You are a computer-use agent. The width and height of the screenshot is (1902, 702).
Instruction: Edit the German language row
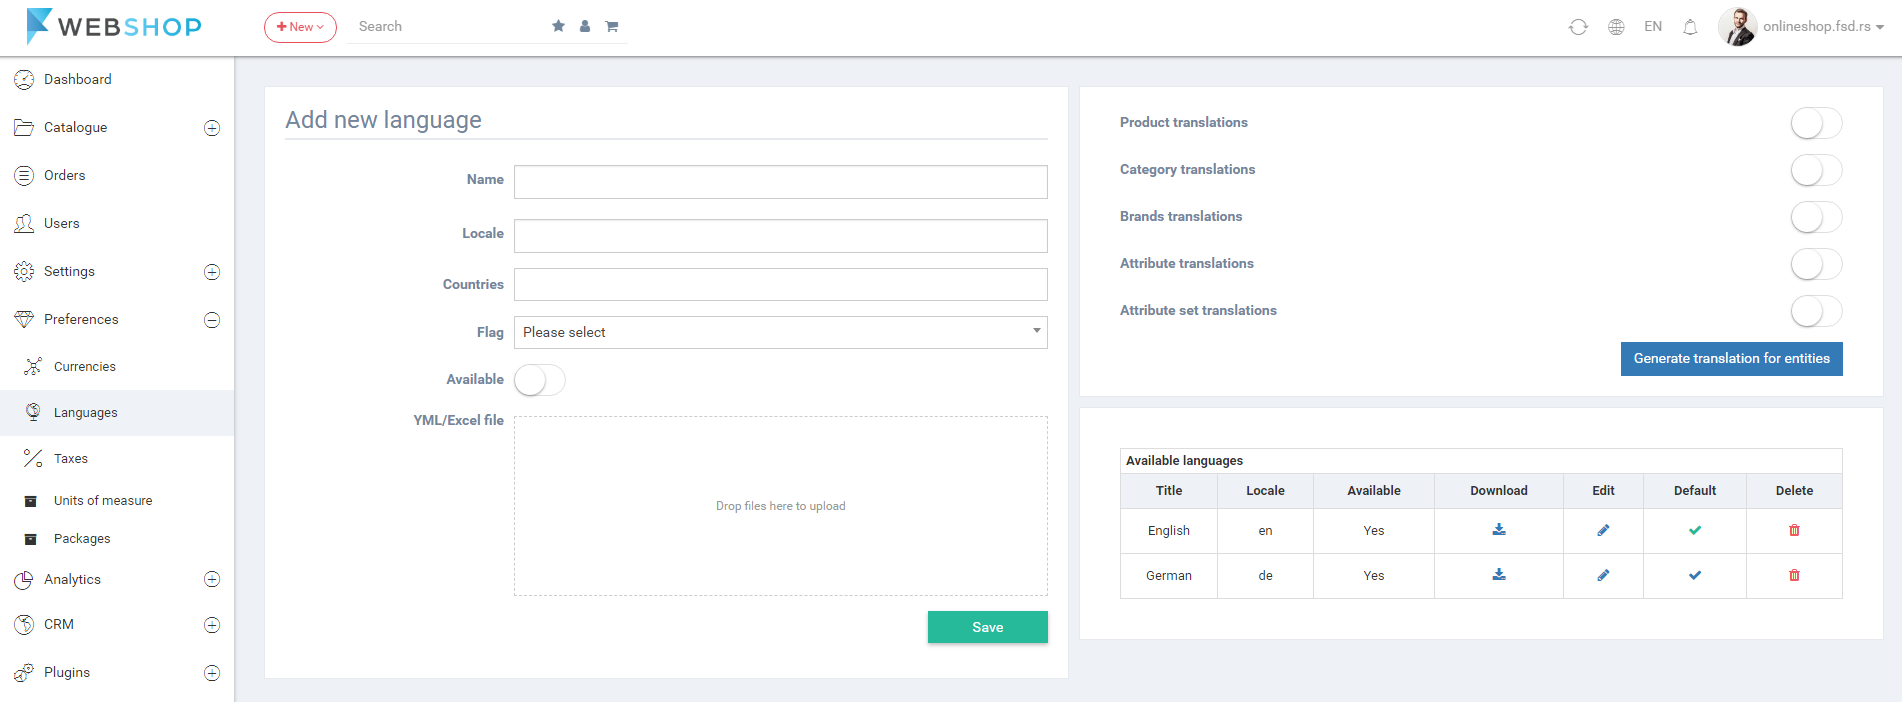pos(1603,575)
